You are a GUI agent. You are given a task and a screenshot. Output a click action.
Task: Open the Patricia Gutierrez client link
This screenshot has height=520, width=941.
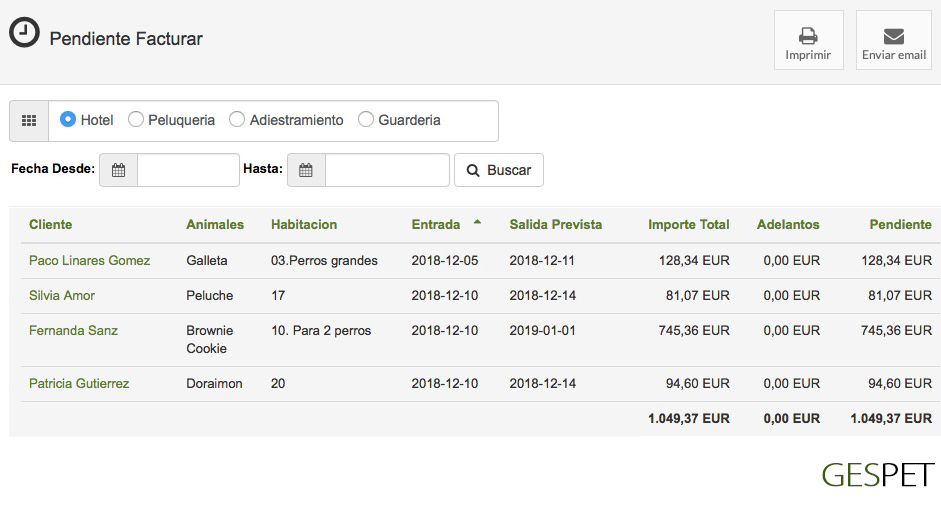tap(79, 384)
